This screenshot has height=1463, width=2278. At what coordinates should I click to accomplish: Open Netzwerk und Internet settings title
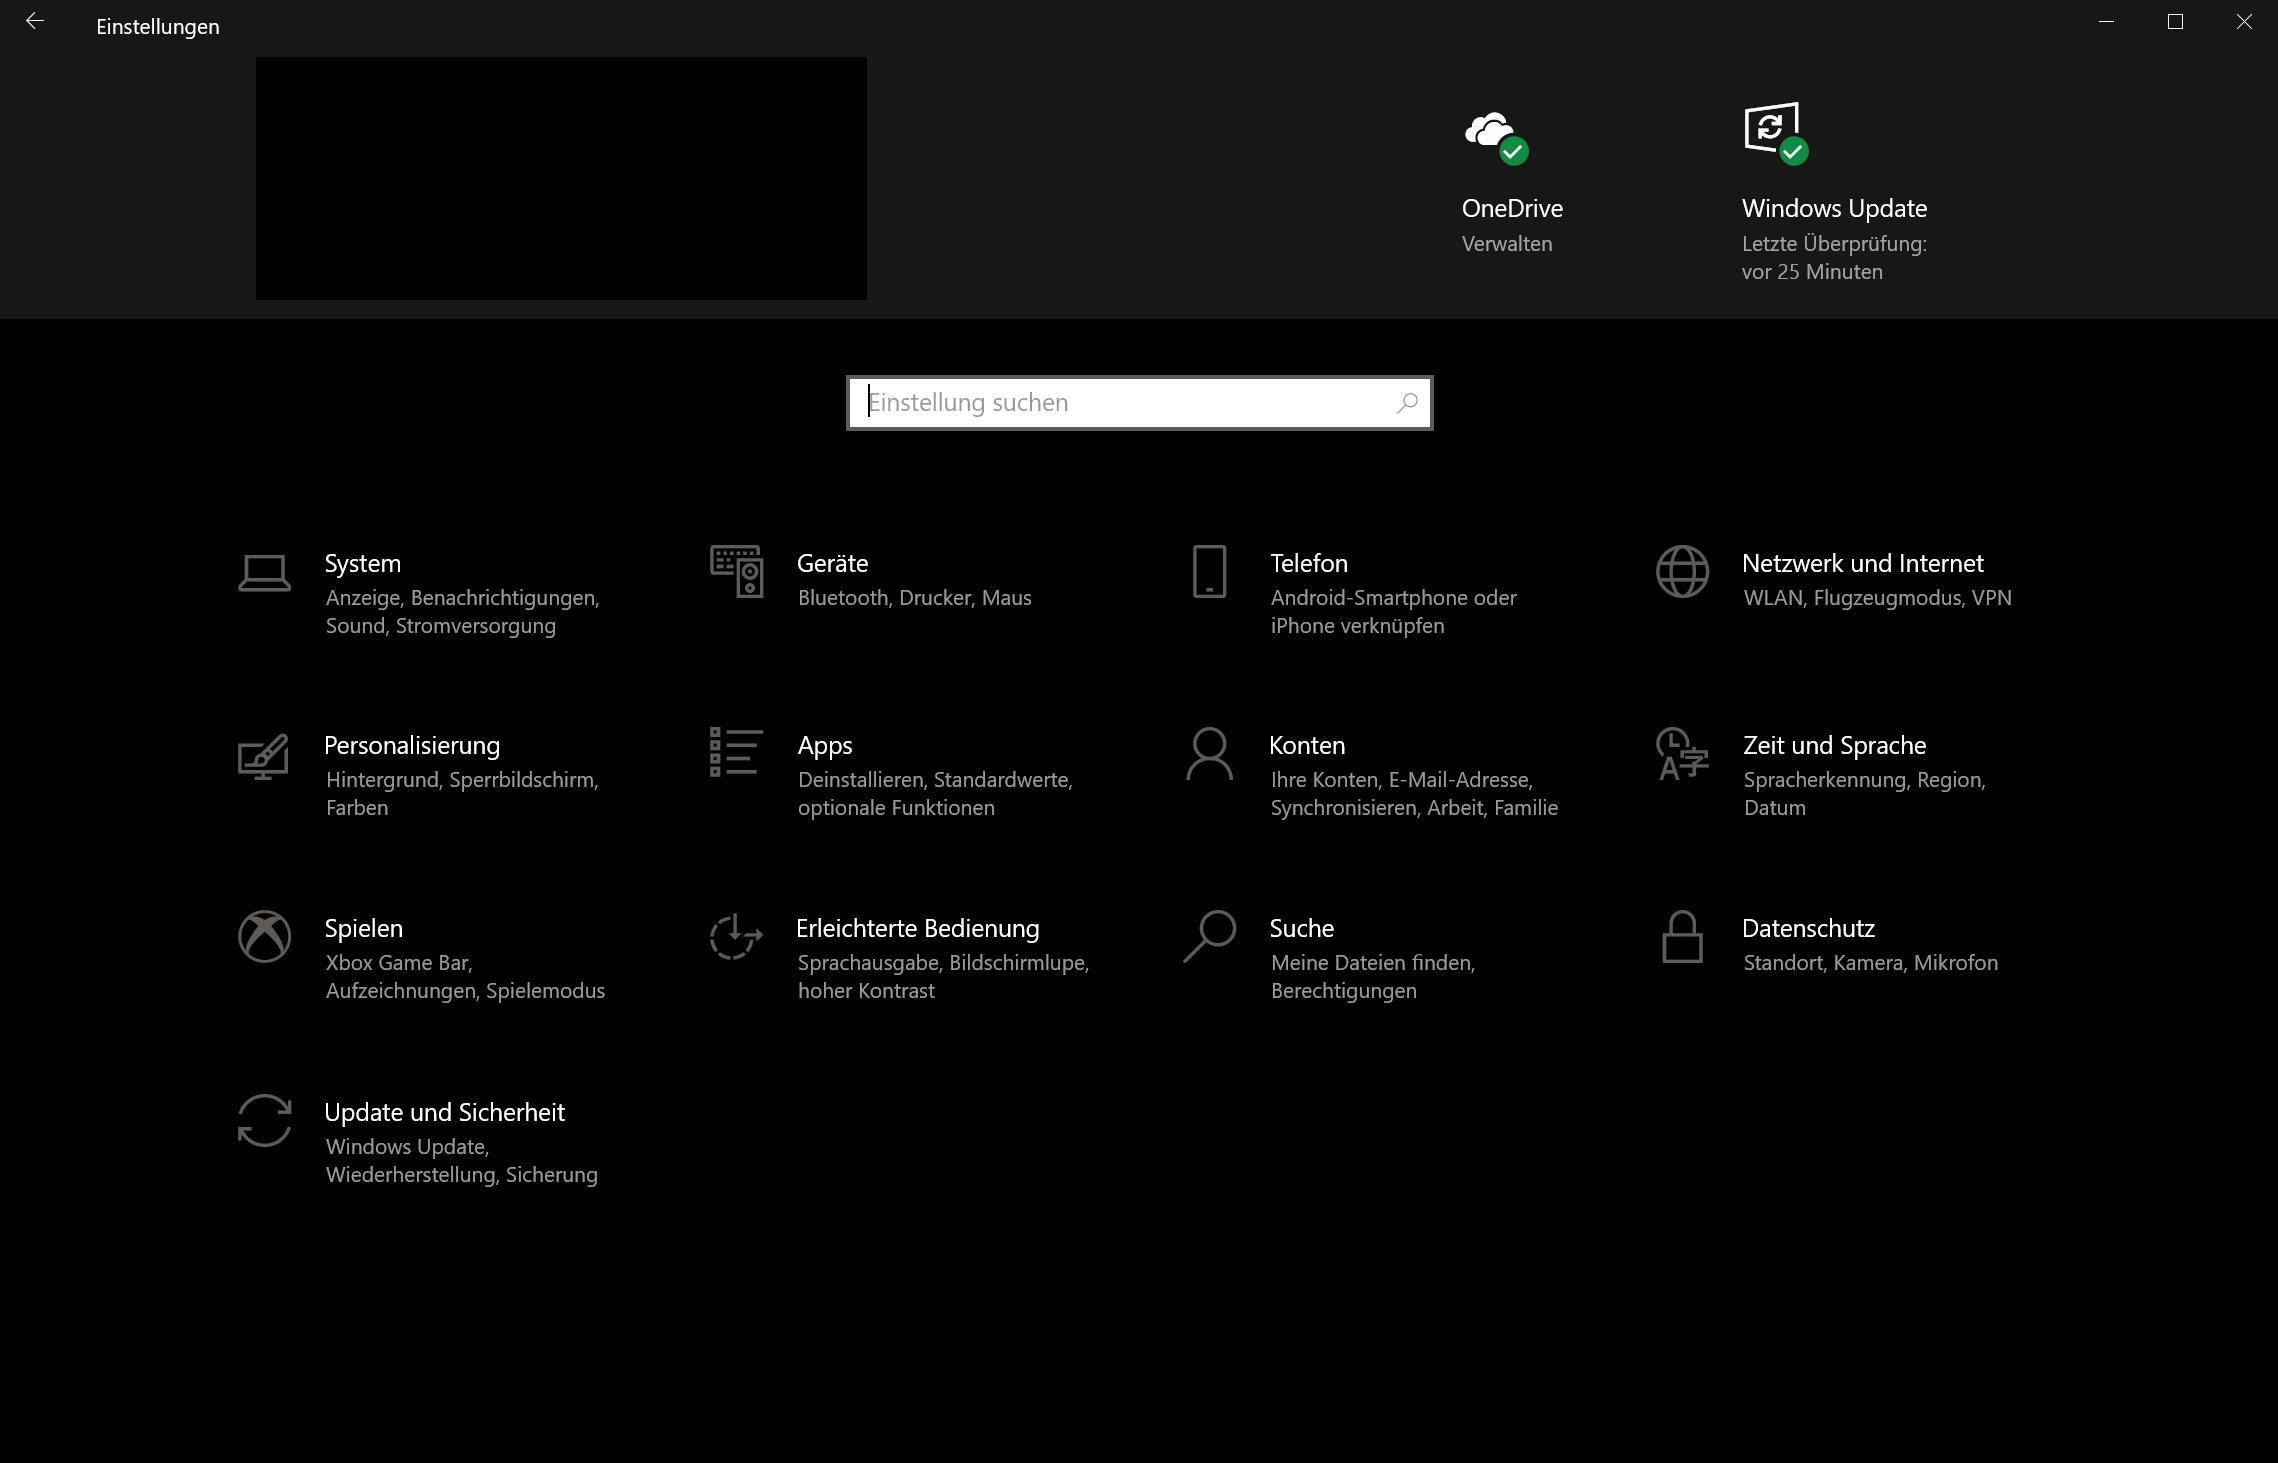point(1862,564)
